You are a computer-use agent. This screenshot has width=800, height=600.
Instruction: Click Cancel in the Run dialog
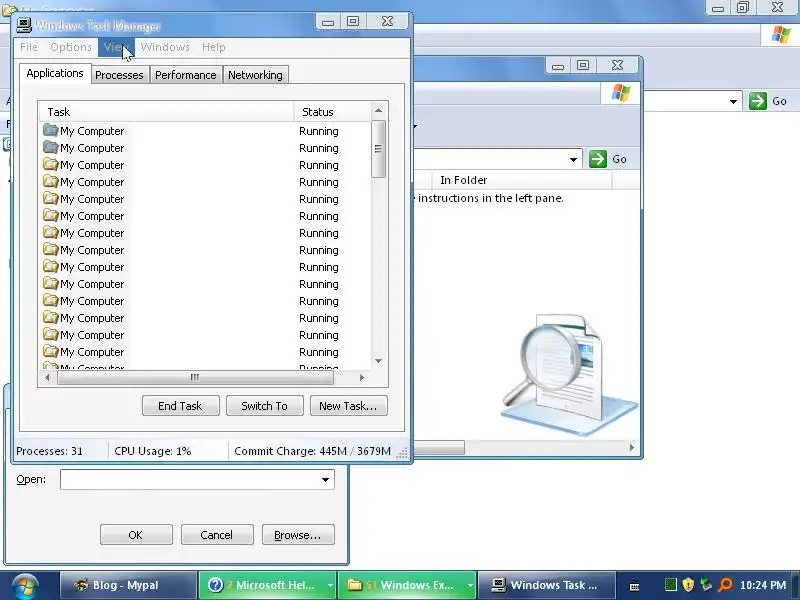pos(217,535)
